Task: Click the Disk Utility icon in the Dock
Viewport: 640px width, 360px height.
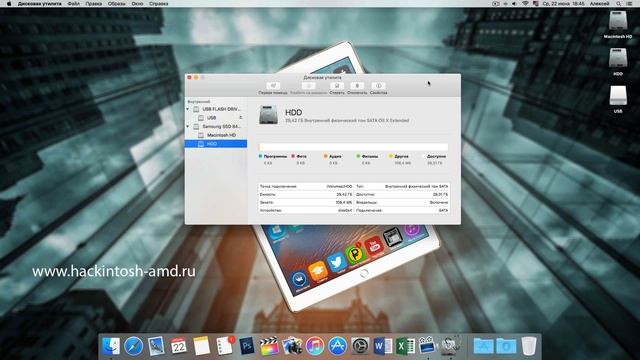Action: [x=451, y=346]
